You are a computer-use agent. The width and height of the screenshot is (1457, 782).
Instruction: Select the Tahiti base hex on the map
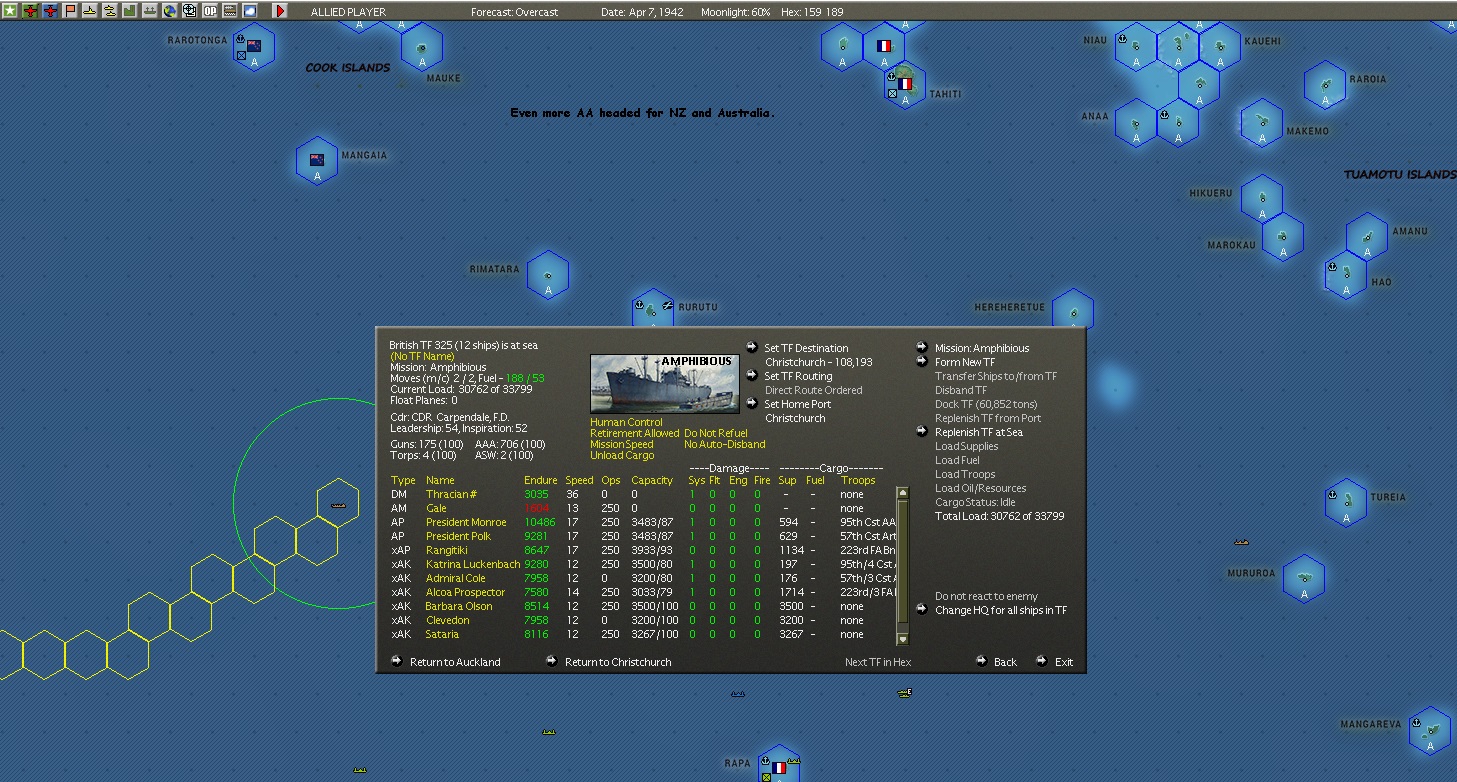[905, 86]
